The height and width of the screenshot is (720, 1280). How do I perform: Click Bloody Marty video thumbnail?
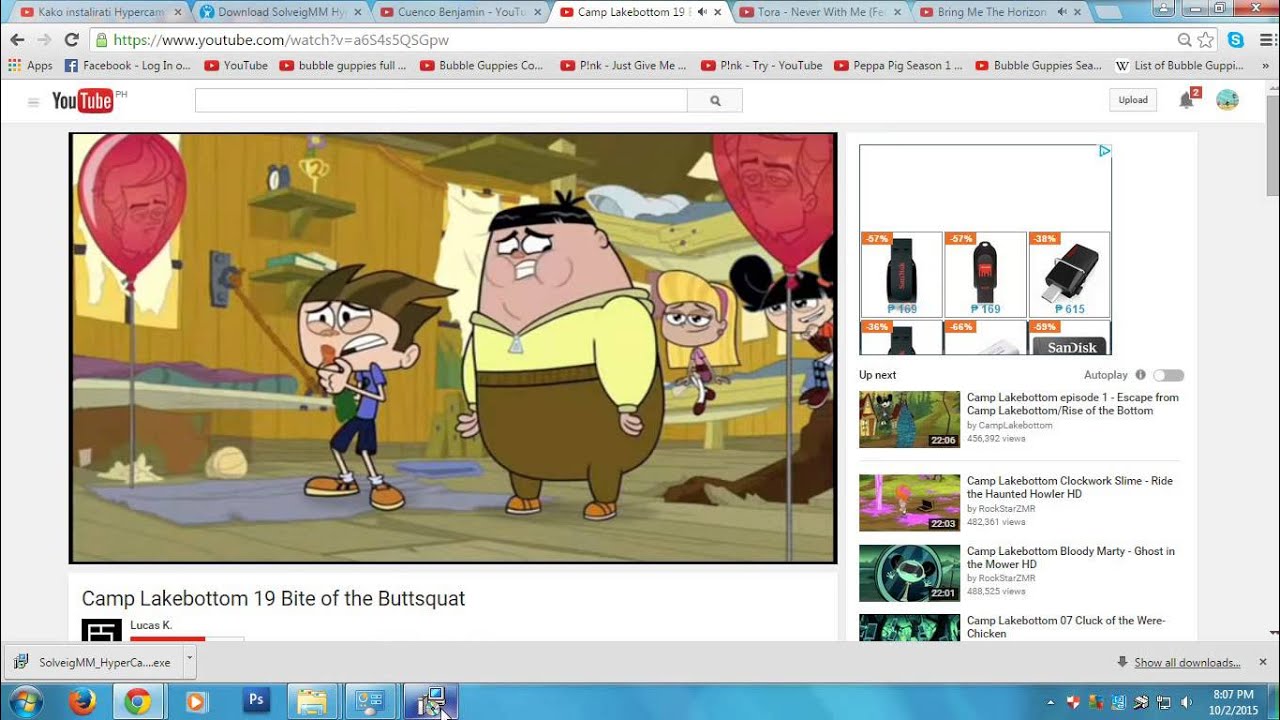[909, 573]
